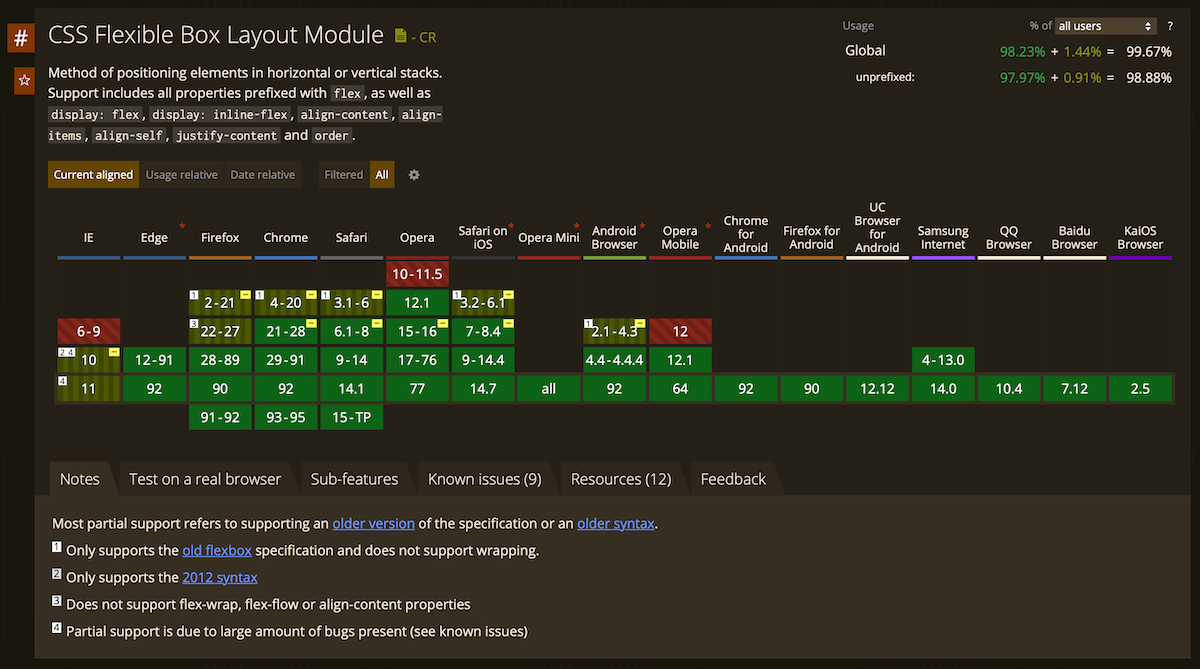Open the green spec document icon next to CR
The image size is (1200, 669).
pos(400,36)
